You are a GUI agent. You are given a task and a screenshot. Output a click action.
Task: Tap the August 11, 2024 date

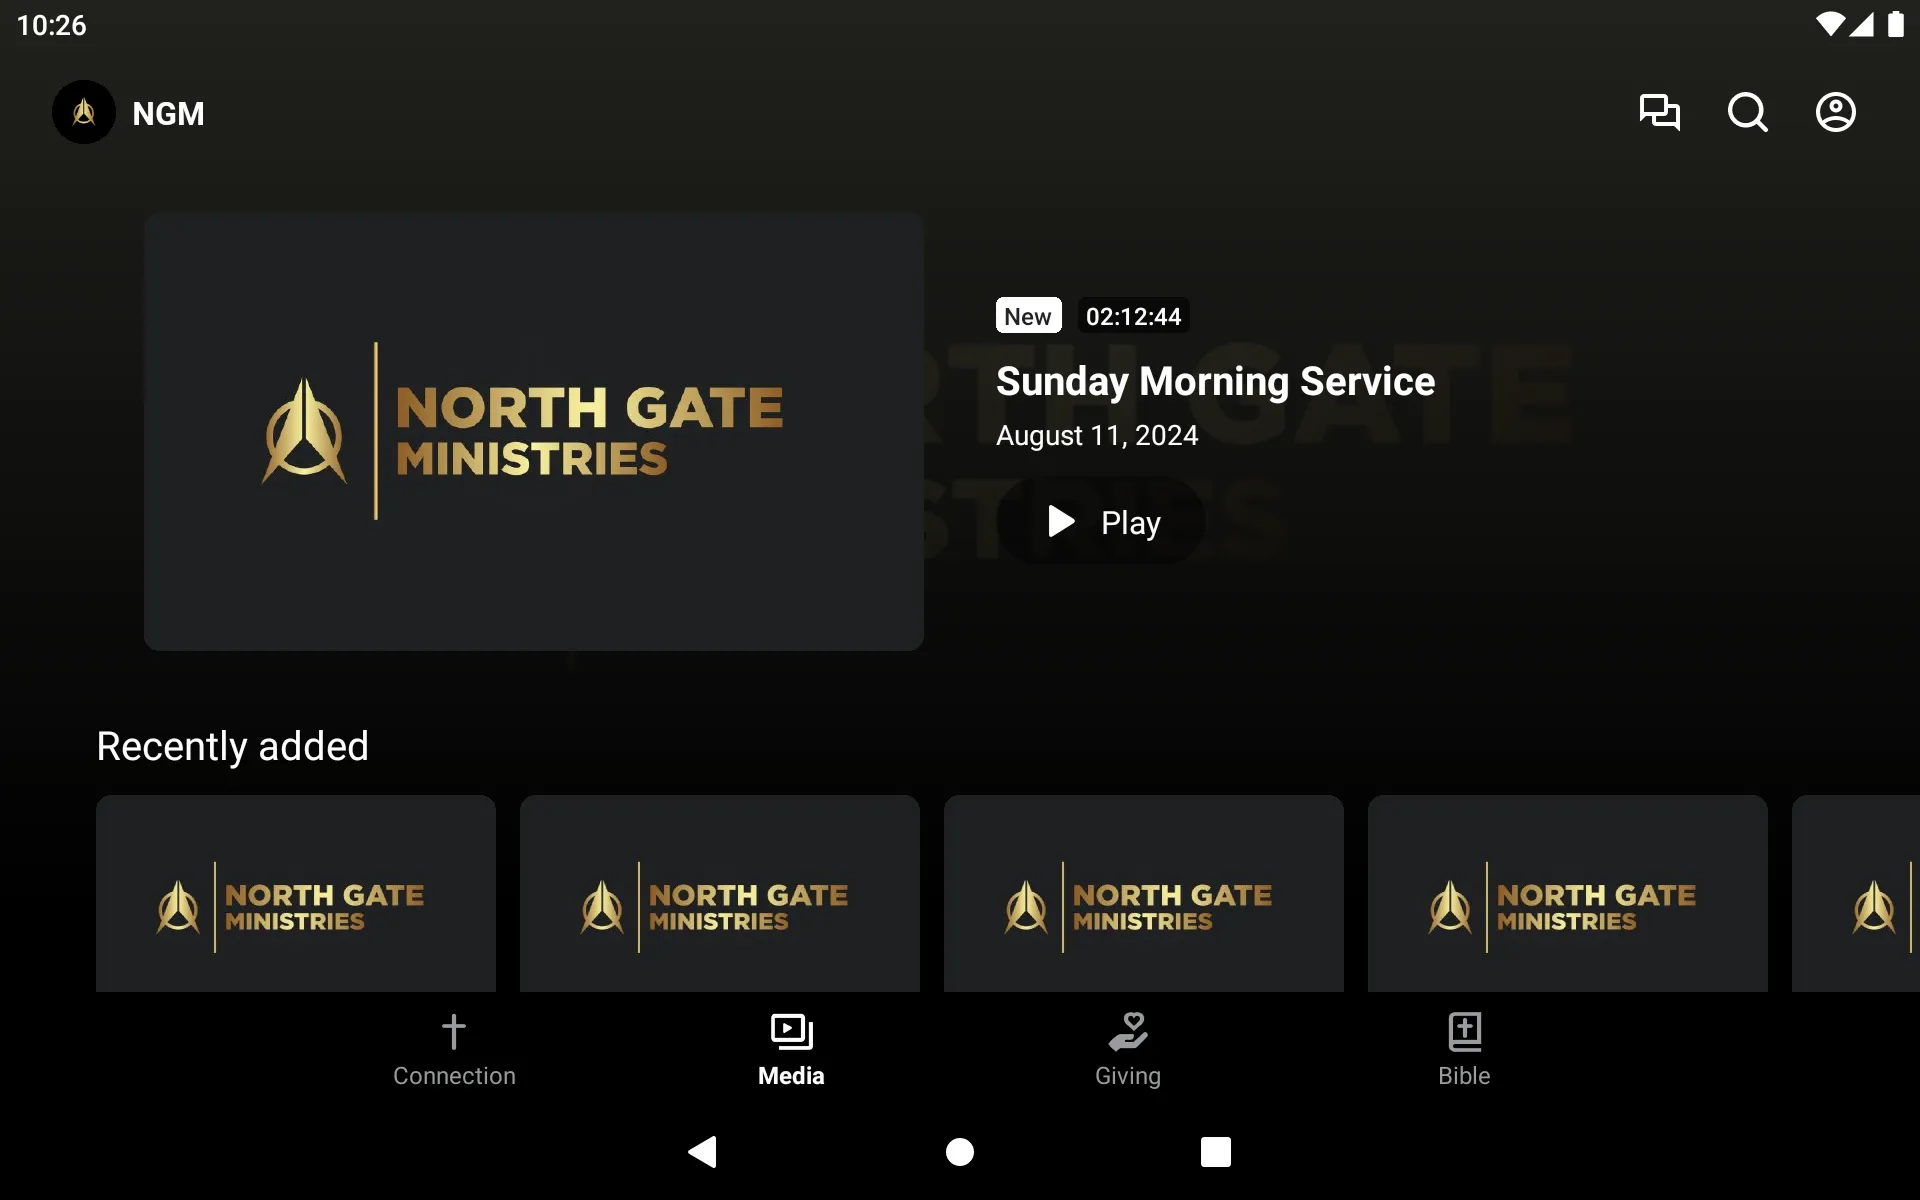coord(1097,435)
